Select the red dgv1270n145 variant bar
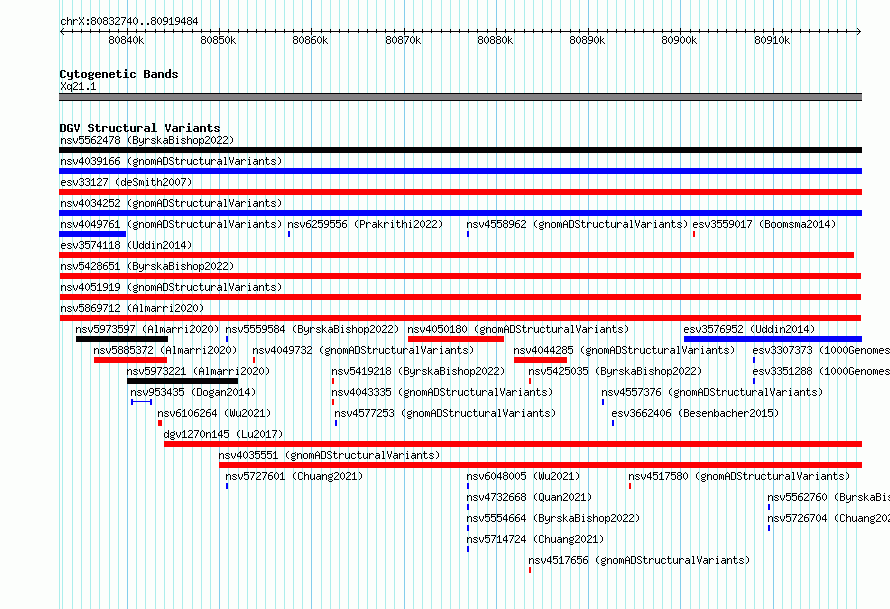The width and height of the screenshot is (890, 609). coord(513,444)
